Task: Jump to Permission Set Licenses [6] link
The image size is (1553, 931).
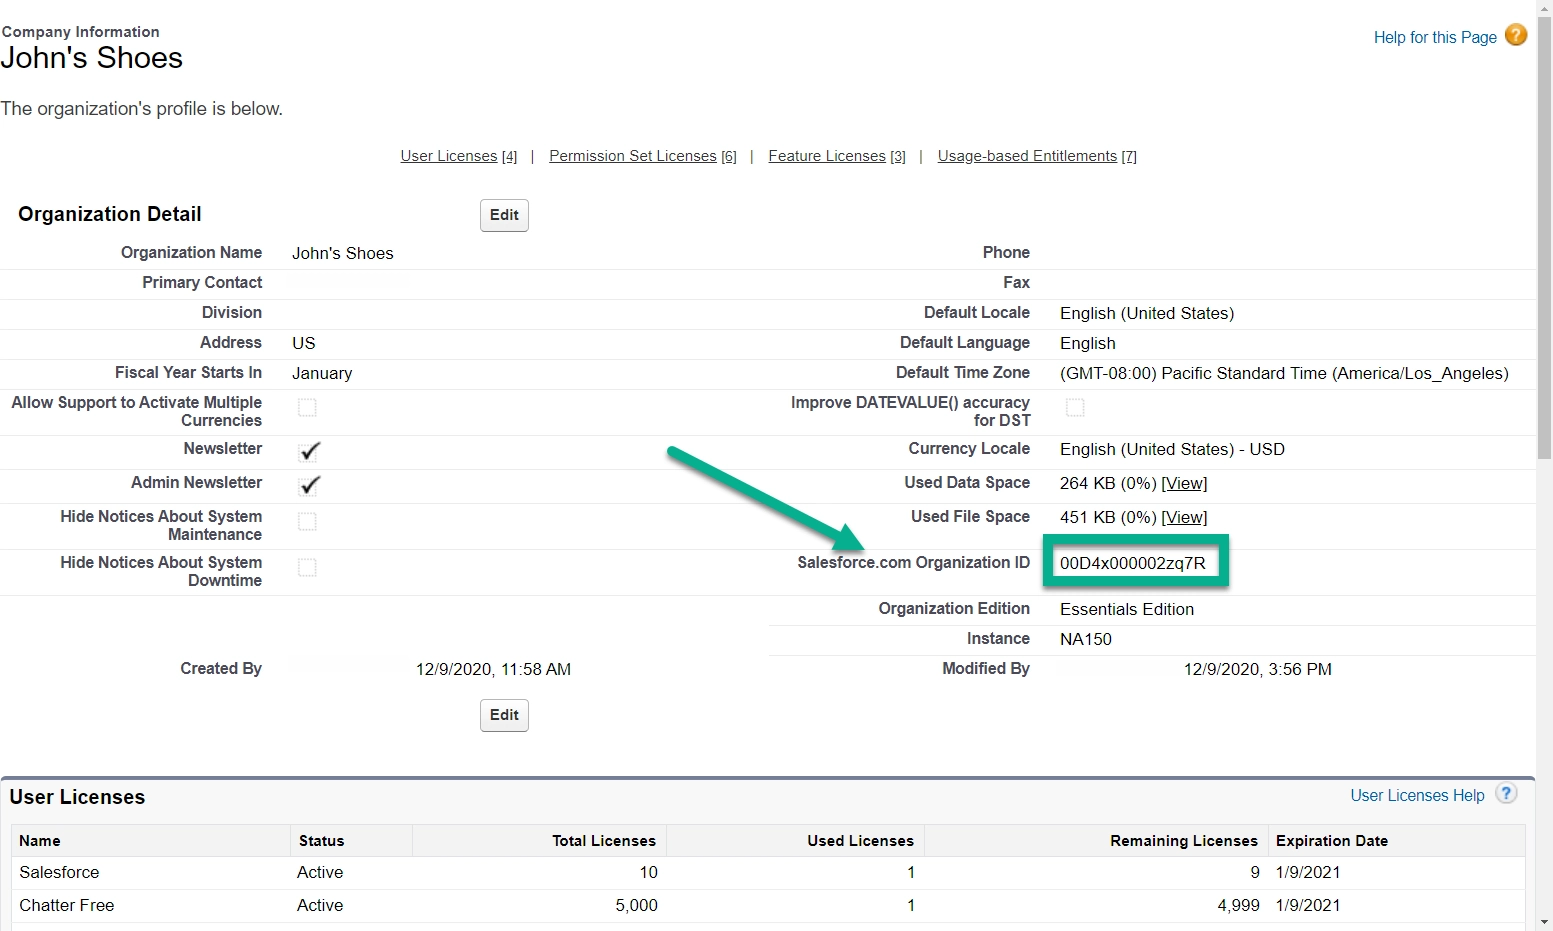Action: [x=643, y=156]
